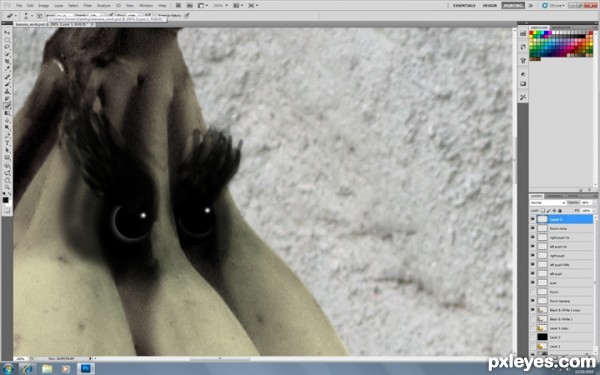Enable the Erase to History checkbox
The width and height of the screenshot is (600, 375).
(x=155, y=16)
